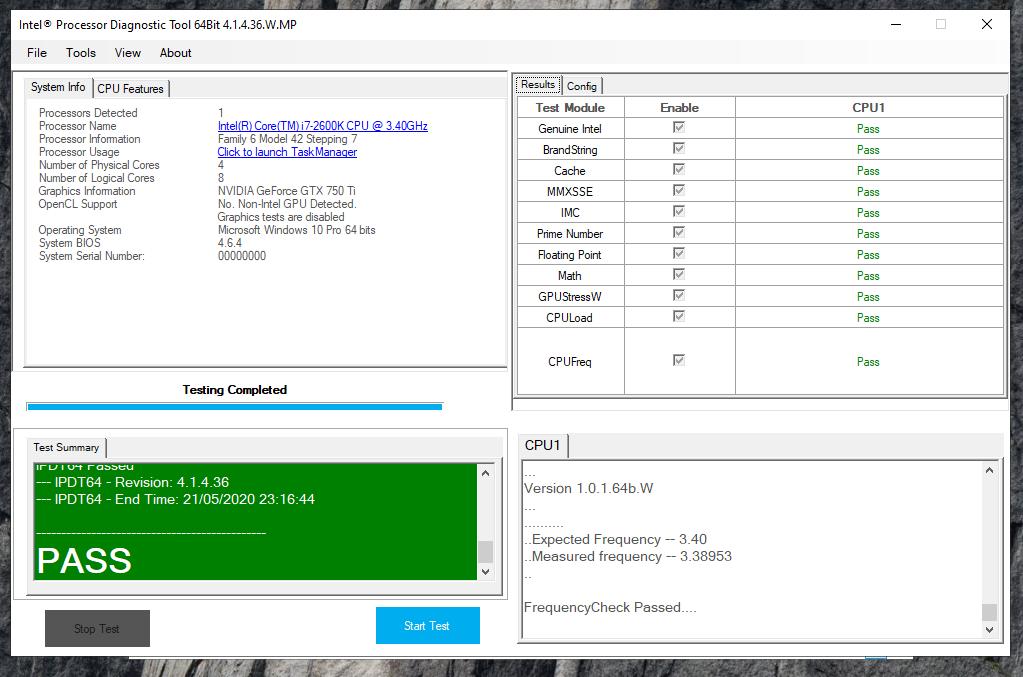Open the About menu

click(x=176, y=53)
